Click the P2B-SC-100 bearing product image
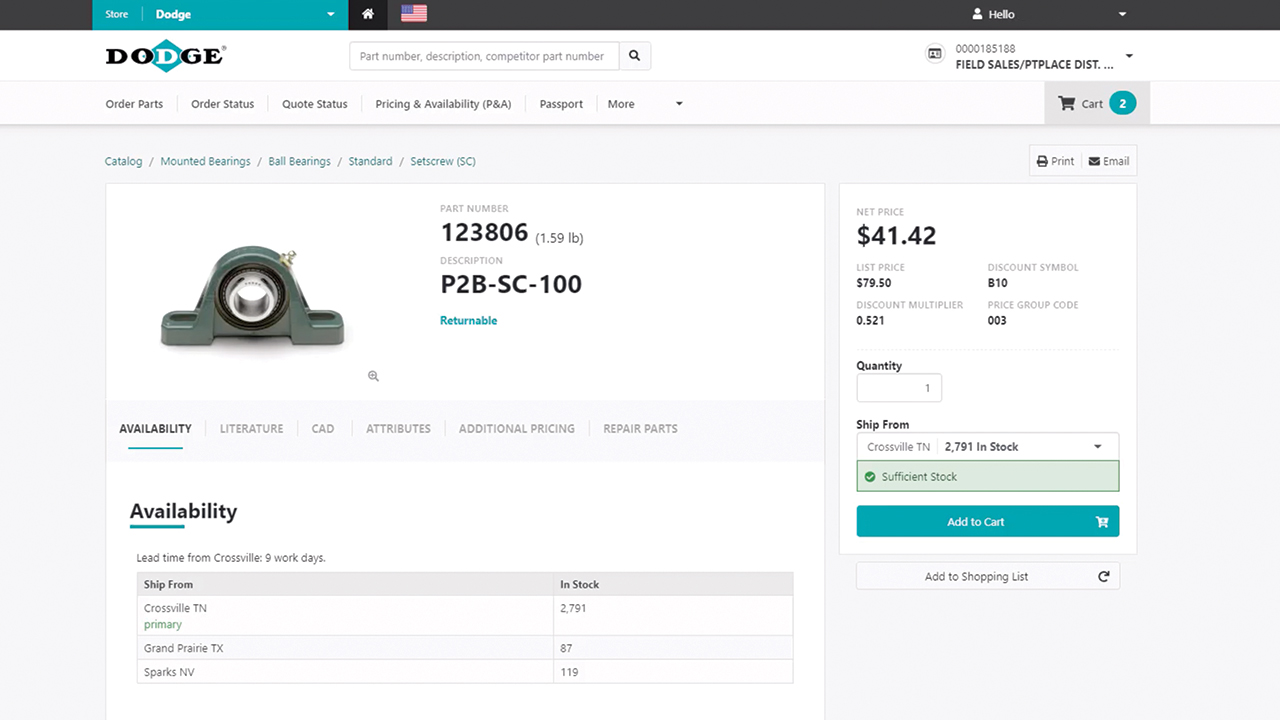 pyautogui.click(x=252, y=298)
